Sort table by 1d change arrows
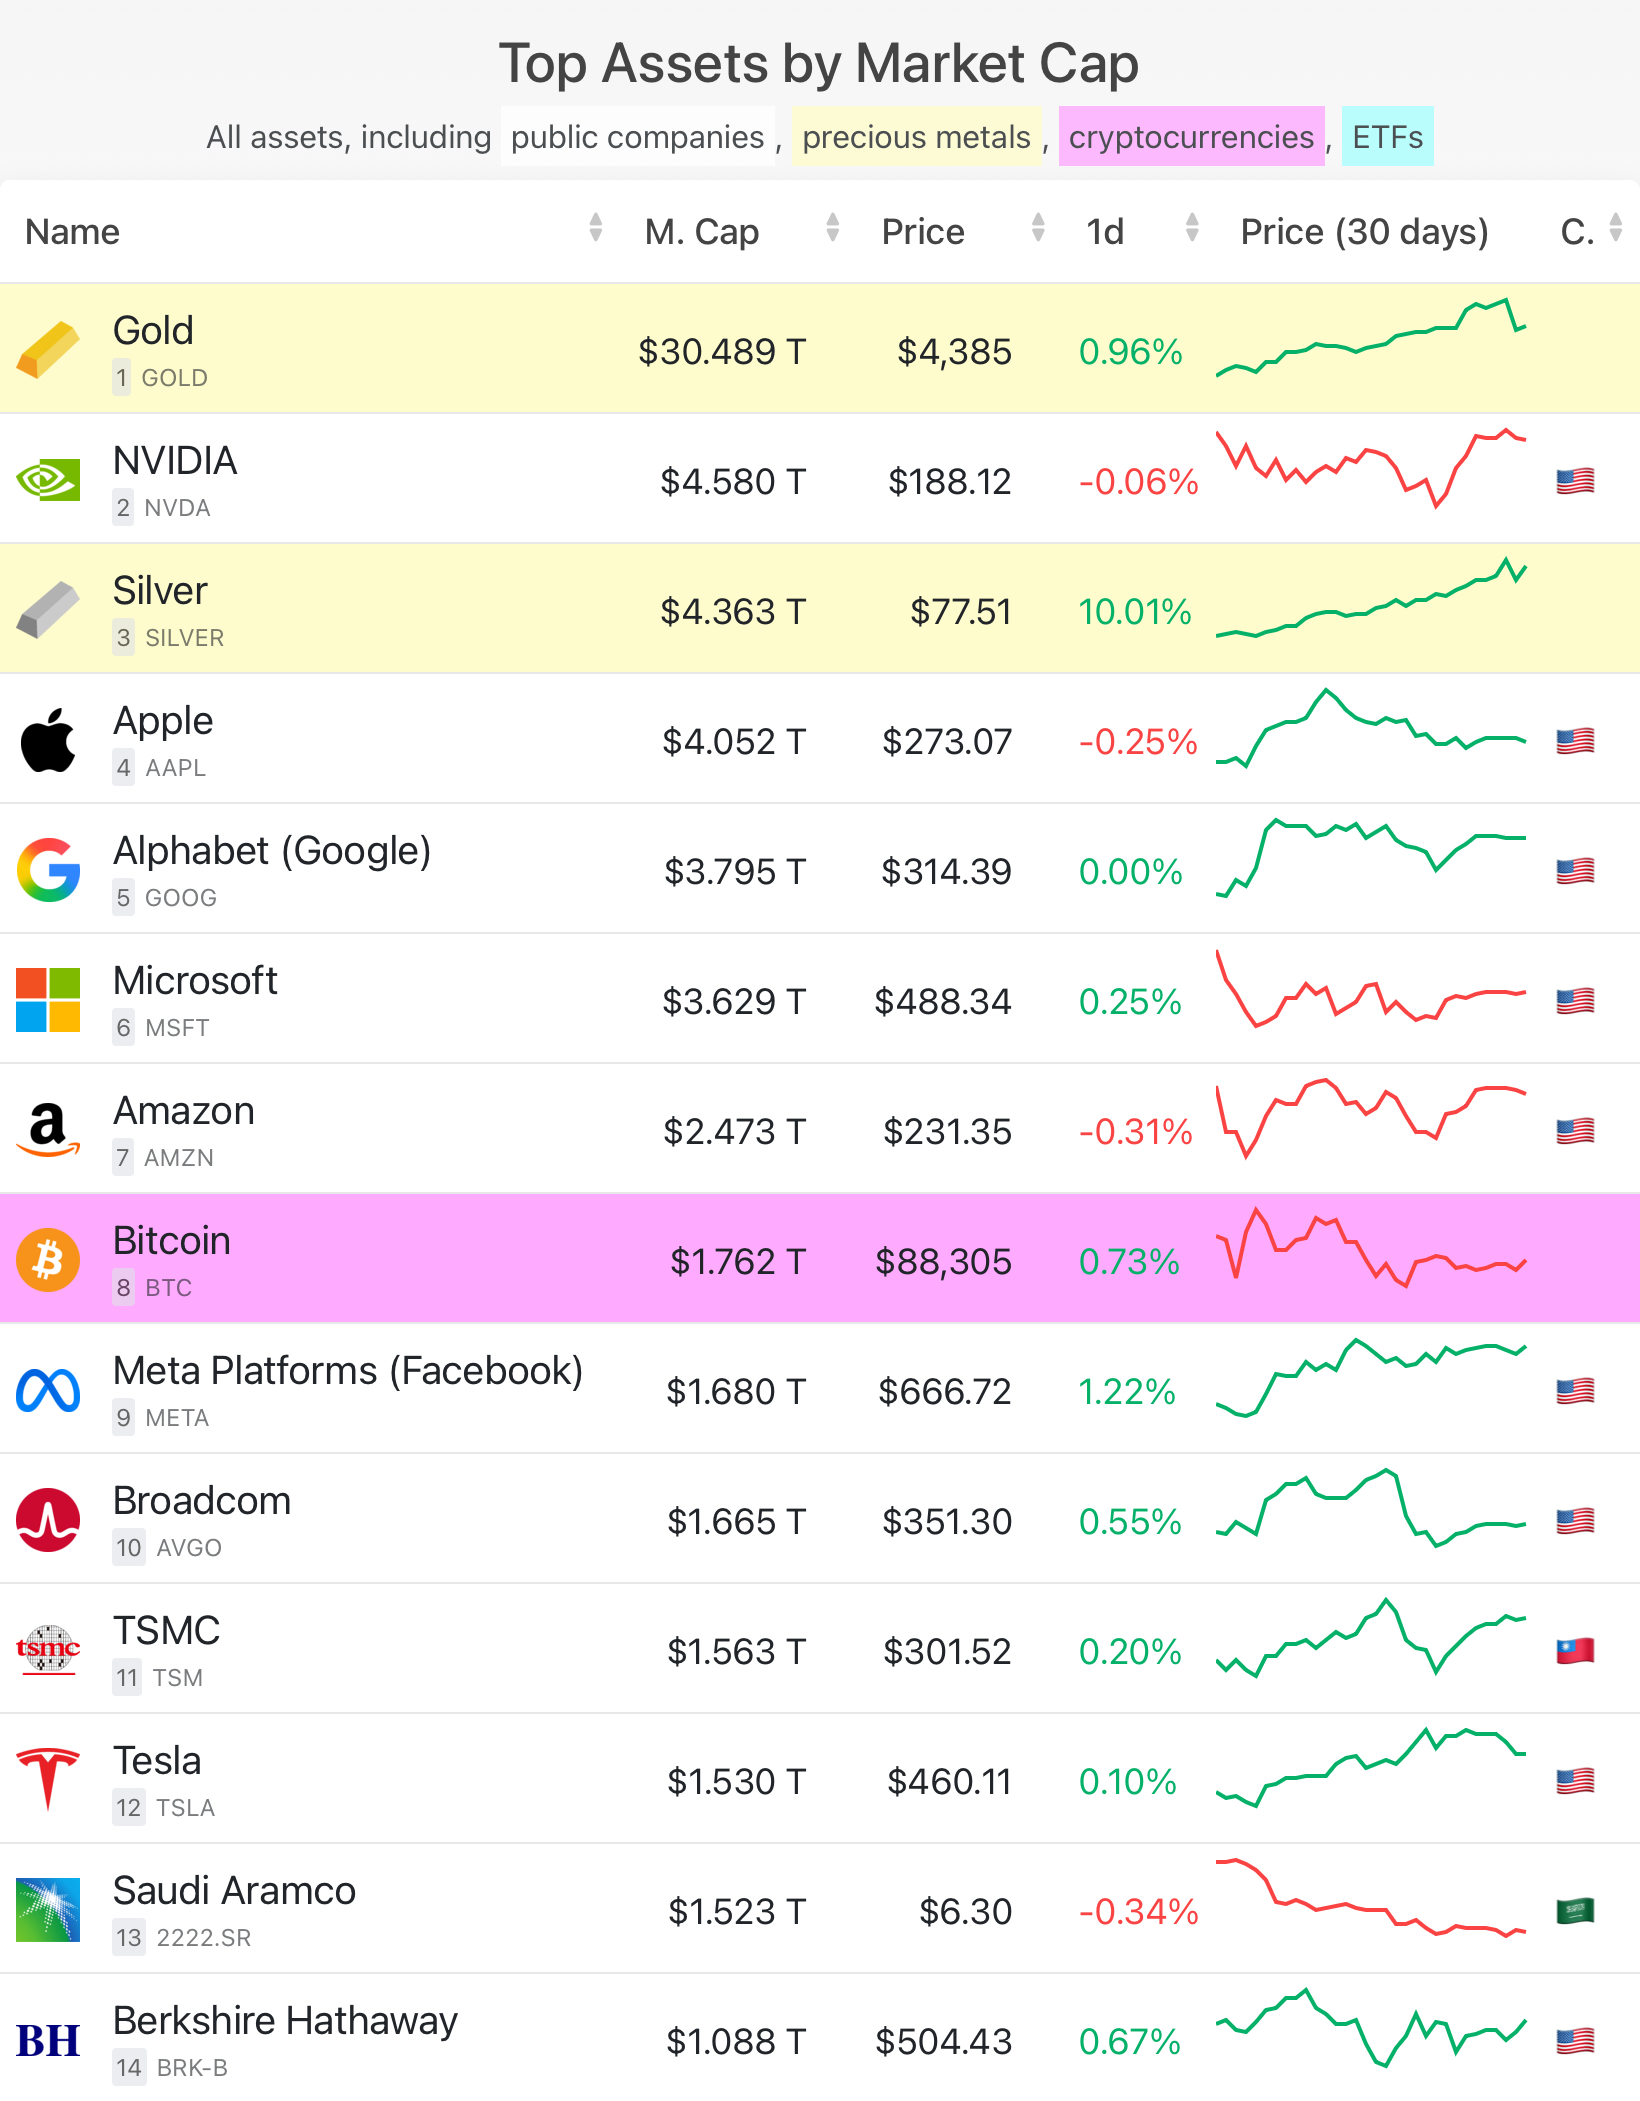 1192,228
